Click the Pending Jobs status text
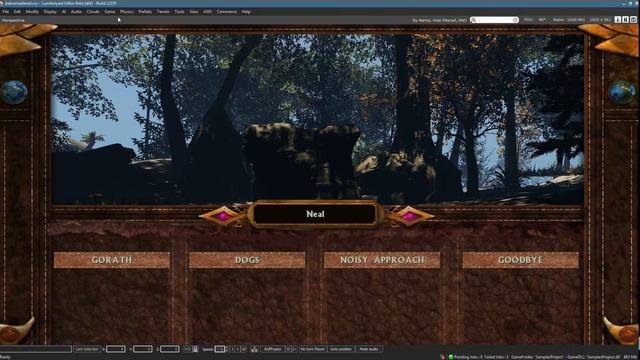 point(468,357)
